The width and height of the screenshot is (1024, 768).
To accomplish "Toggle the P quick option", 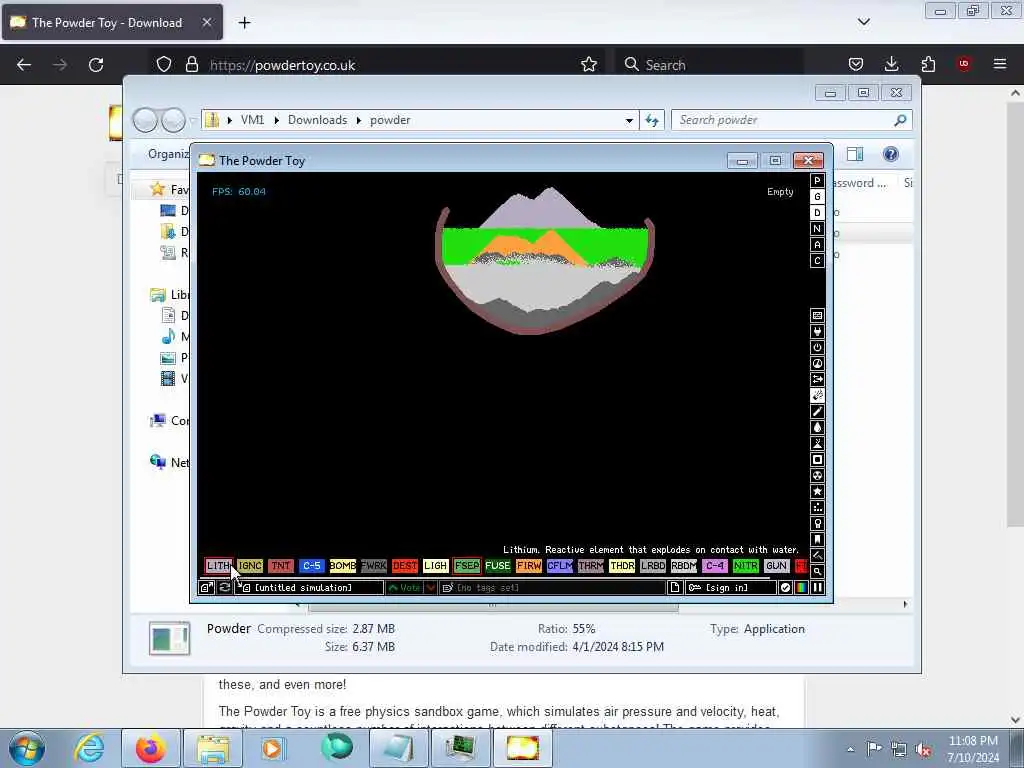I will point(817,181).
